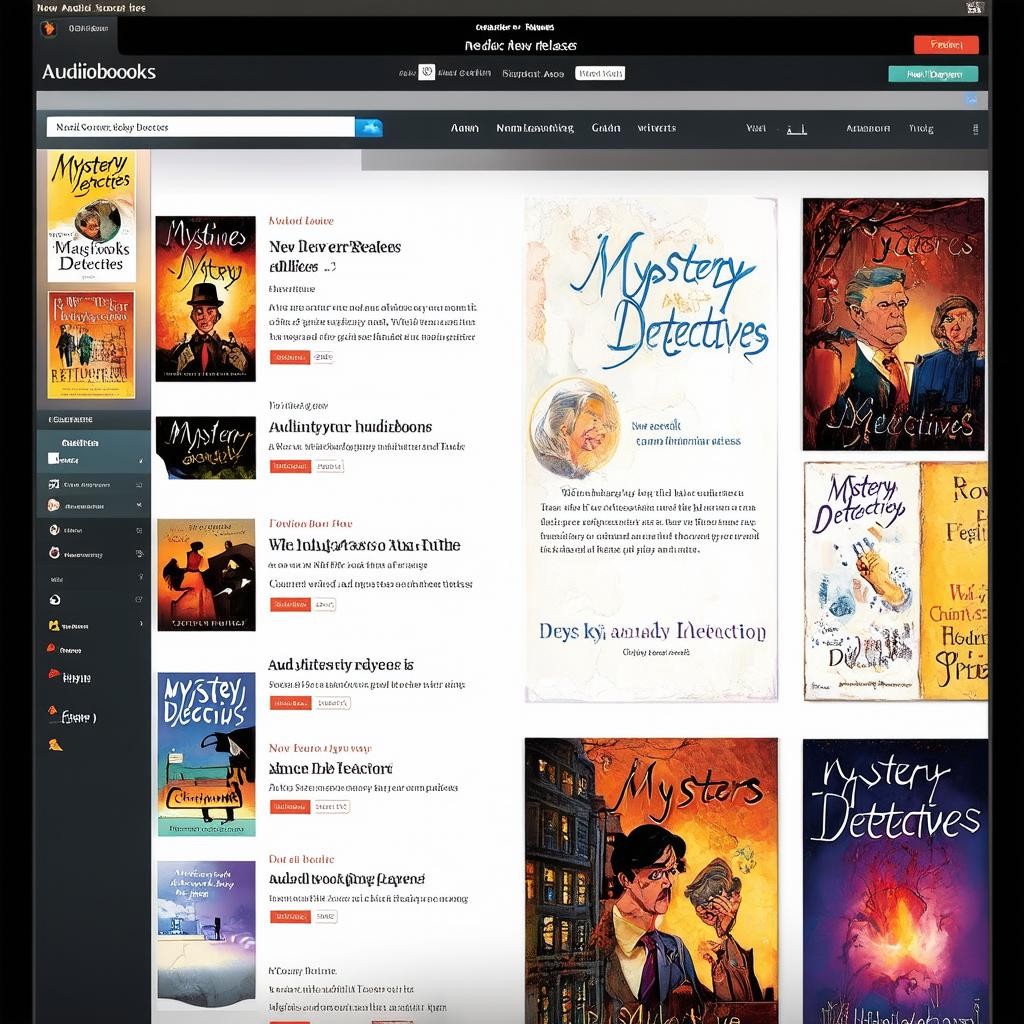Click the small blue icon on the gray strip
The width and height of the screenshot is (1024, 1024).
(x=971, y=99)
